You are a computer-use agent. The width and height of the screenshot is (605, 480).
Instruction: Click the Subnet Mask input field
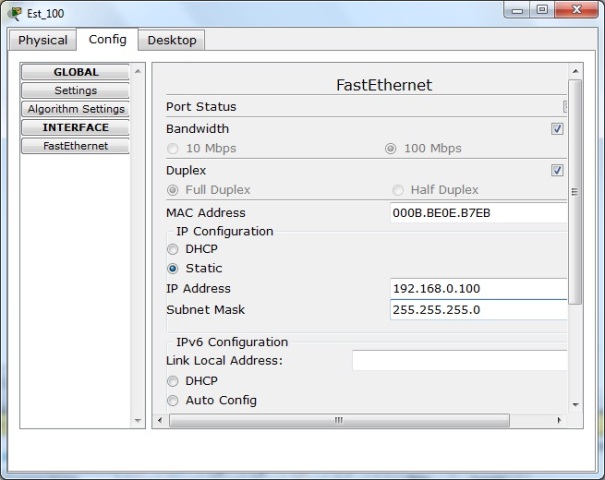click(x=478, y=310)
